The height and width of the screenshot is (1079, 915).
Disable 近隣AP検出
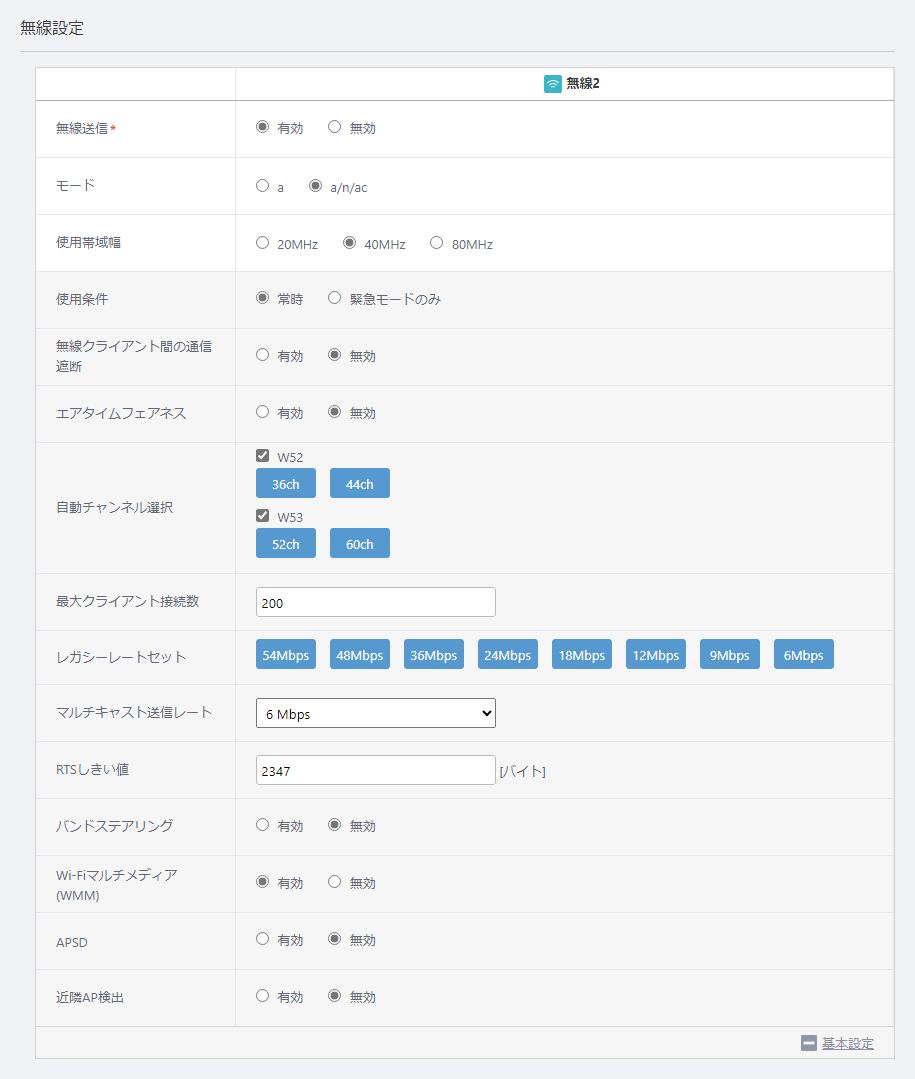click(x=334, y=996)
